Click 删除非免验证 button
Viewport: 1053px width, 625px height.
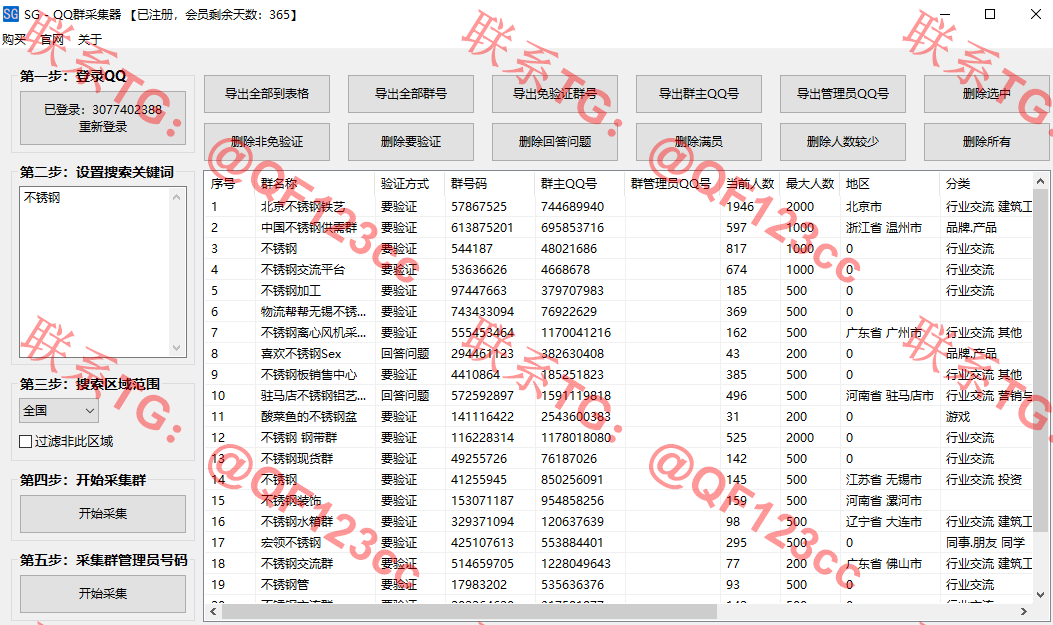coord(267,142)
